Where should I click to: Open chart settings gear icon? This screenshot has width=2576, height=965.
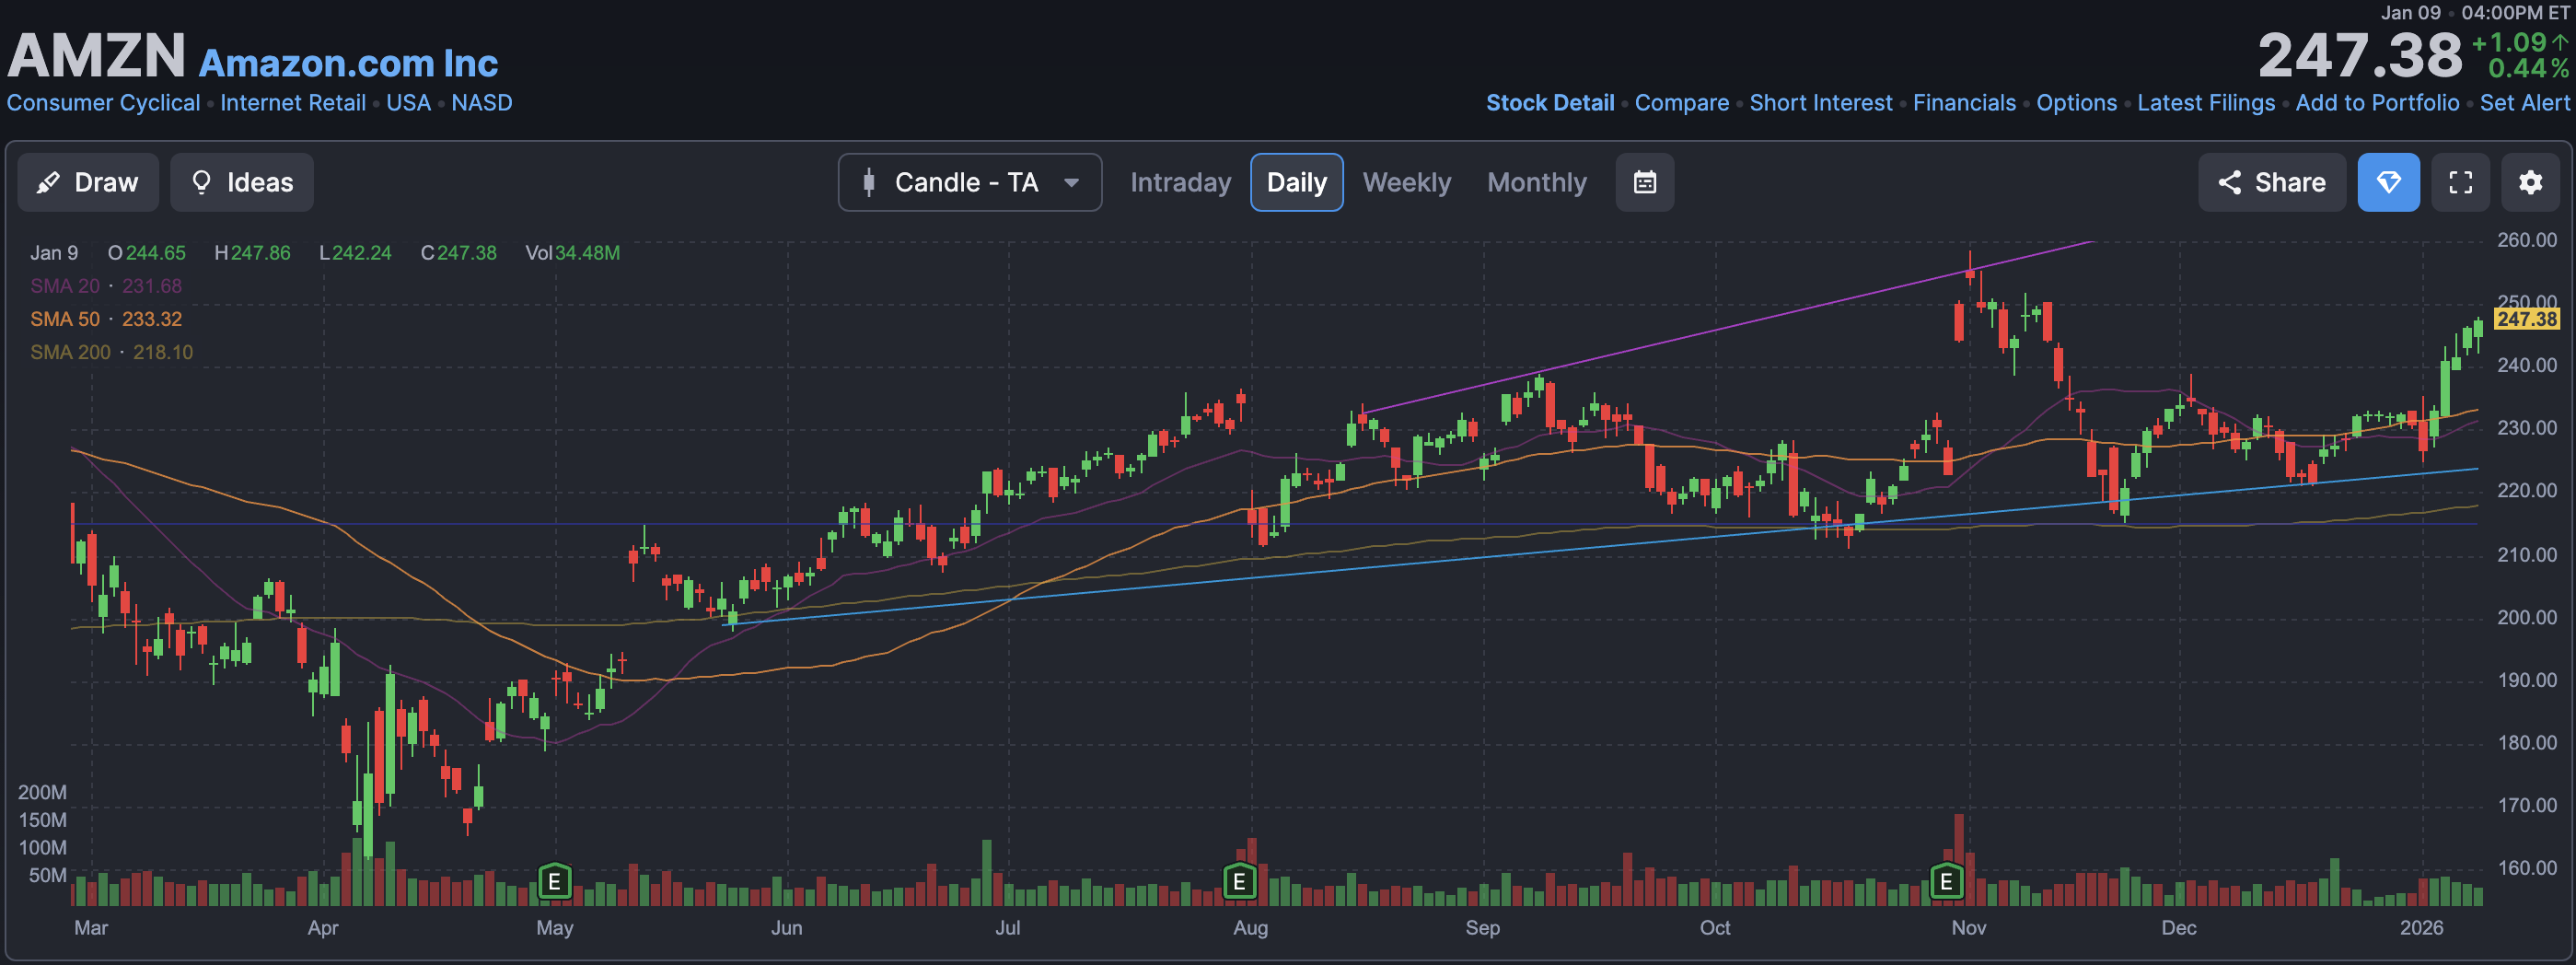point(2531,182)
